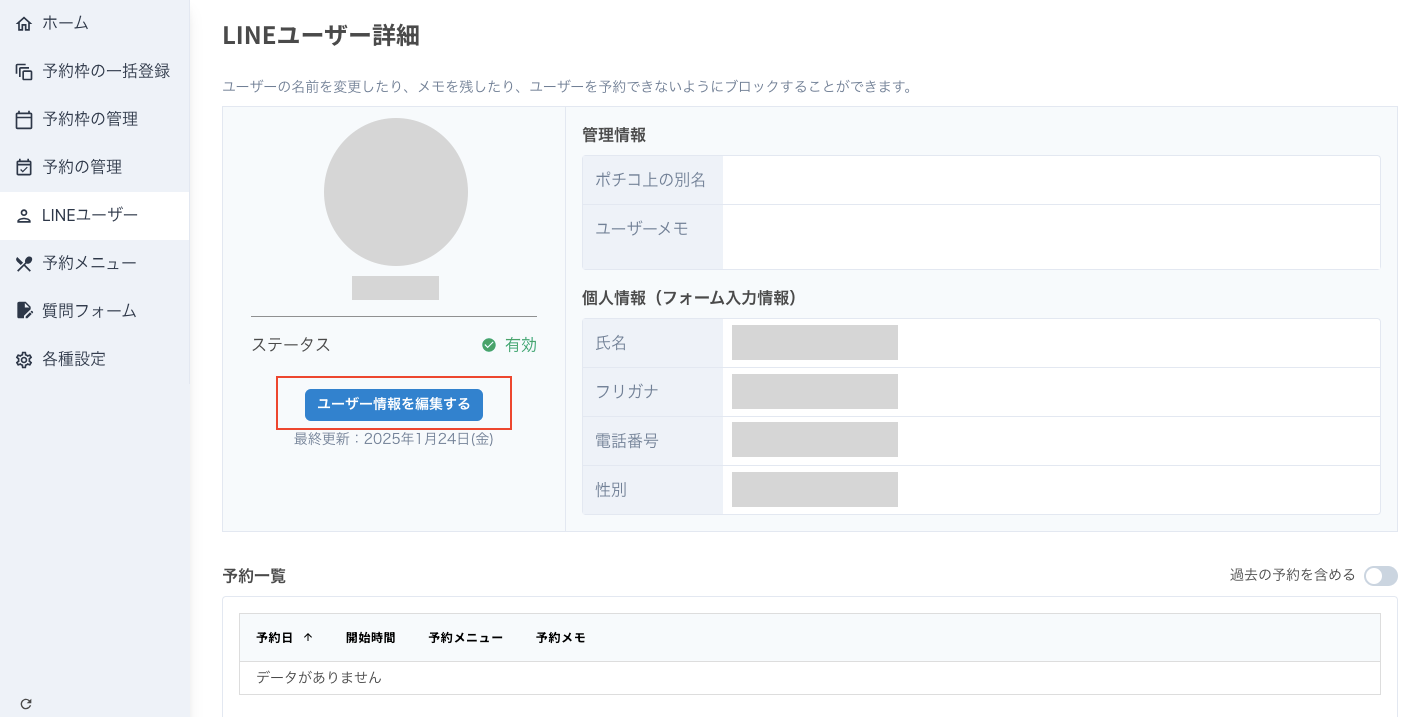The width and height of the screenshot is (1427, 717).
Task: Toggle 過去の予約を含める switch
Action: [x=1381, y=576]
